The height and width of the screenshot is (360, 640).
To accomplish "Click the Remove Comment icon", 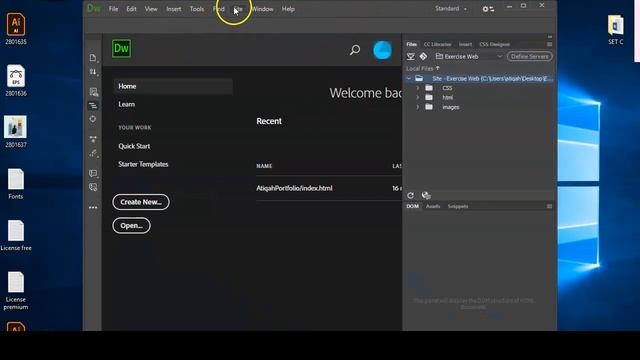I will pyautogui.click(x=93, y=187).
